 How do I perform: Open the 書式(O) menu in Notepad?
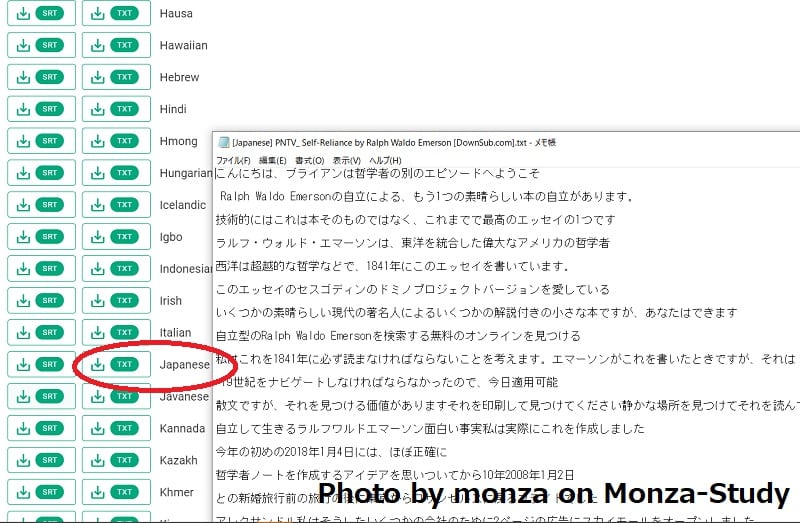coord(309,160)
